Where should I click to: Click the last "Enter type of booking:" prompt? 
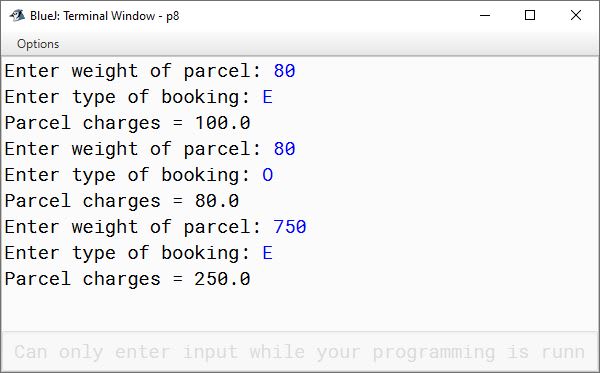point(127,253)
